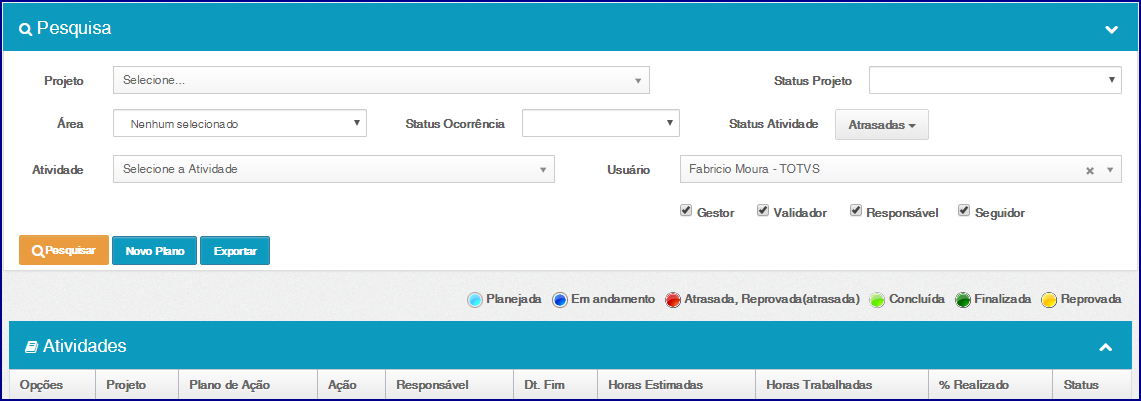Toggle the Gestor checkbox
The height and width of the screenshot is (401, 1141).
(x=685, y=211)
